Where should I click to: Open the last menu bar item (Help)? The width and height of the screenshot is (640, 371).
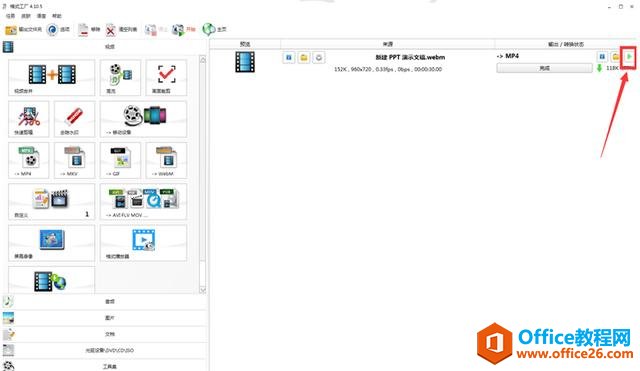(x=57, y=16)
